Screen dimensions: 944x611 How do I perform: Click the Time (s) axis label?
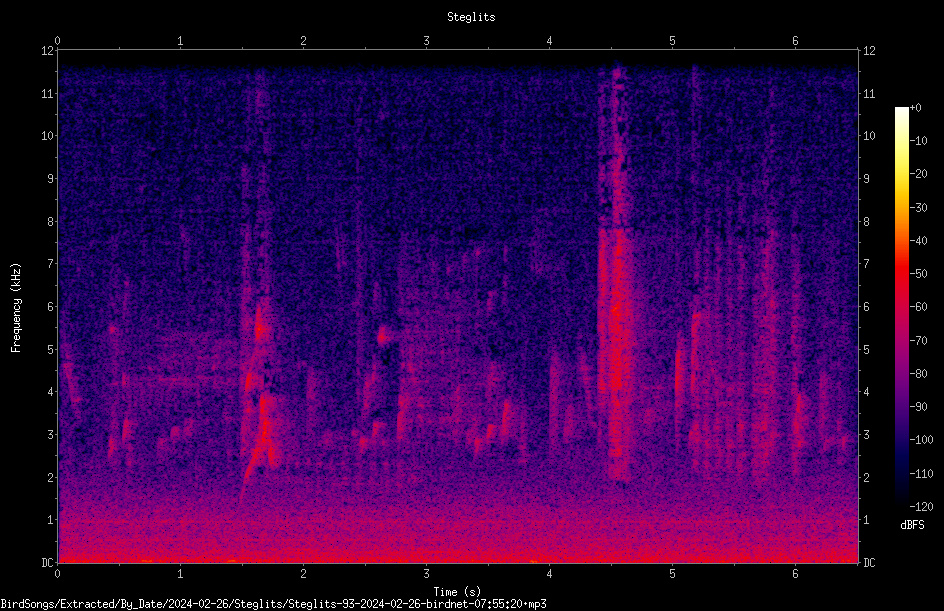click(x=458, y=591)
